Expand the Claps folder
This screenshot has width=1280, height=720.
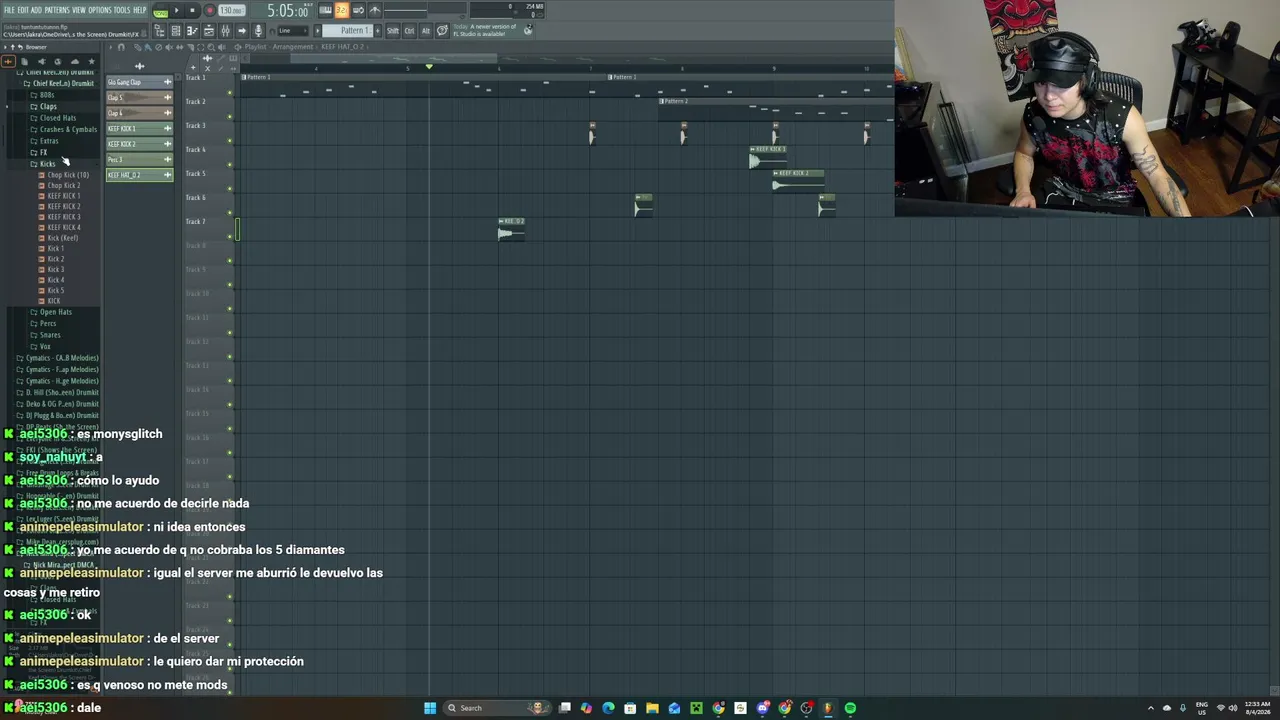click(x=48, y=106)
